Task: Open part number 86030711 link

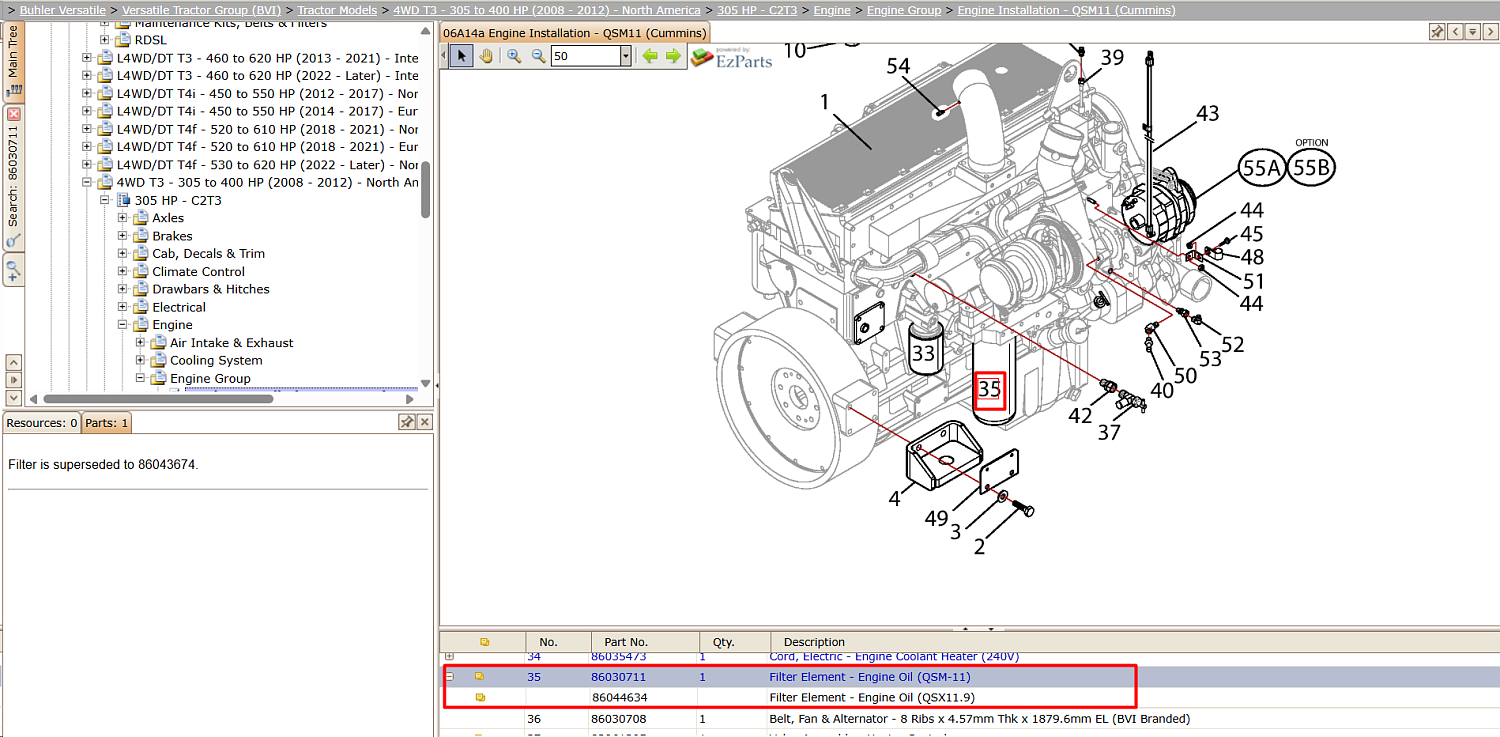Action: (619, 677)
